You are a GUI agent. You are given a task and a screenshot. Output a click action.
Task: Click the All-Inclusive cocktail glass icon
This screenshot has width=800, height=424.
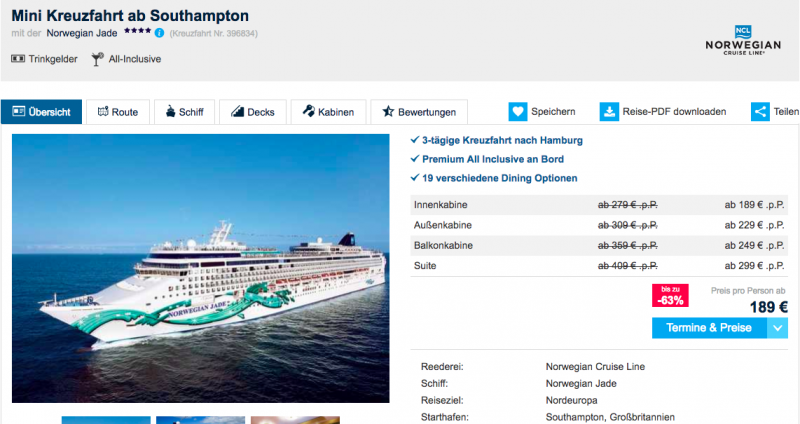tap(97, 59)
